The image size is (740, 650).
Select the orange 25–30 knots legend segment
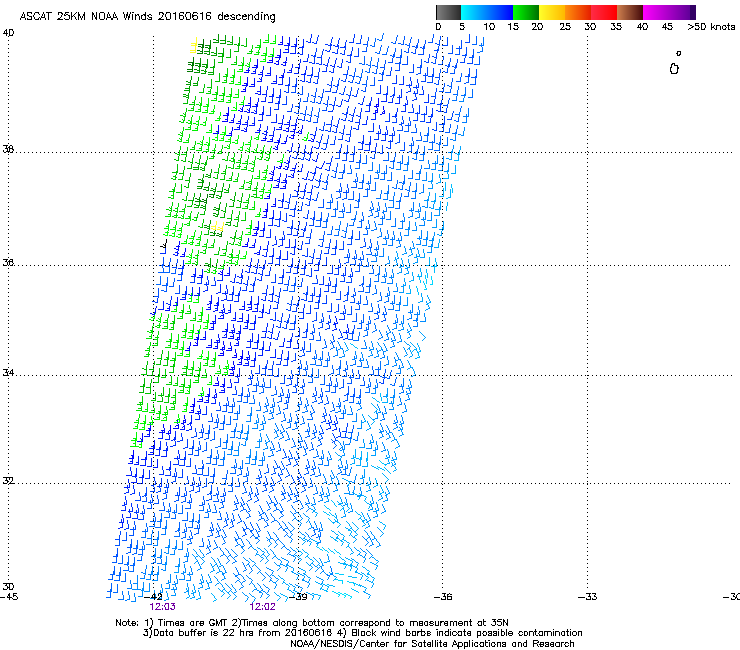point(578,12)
